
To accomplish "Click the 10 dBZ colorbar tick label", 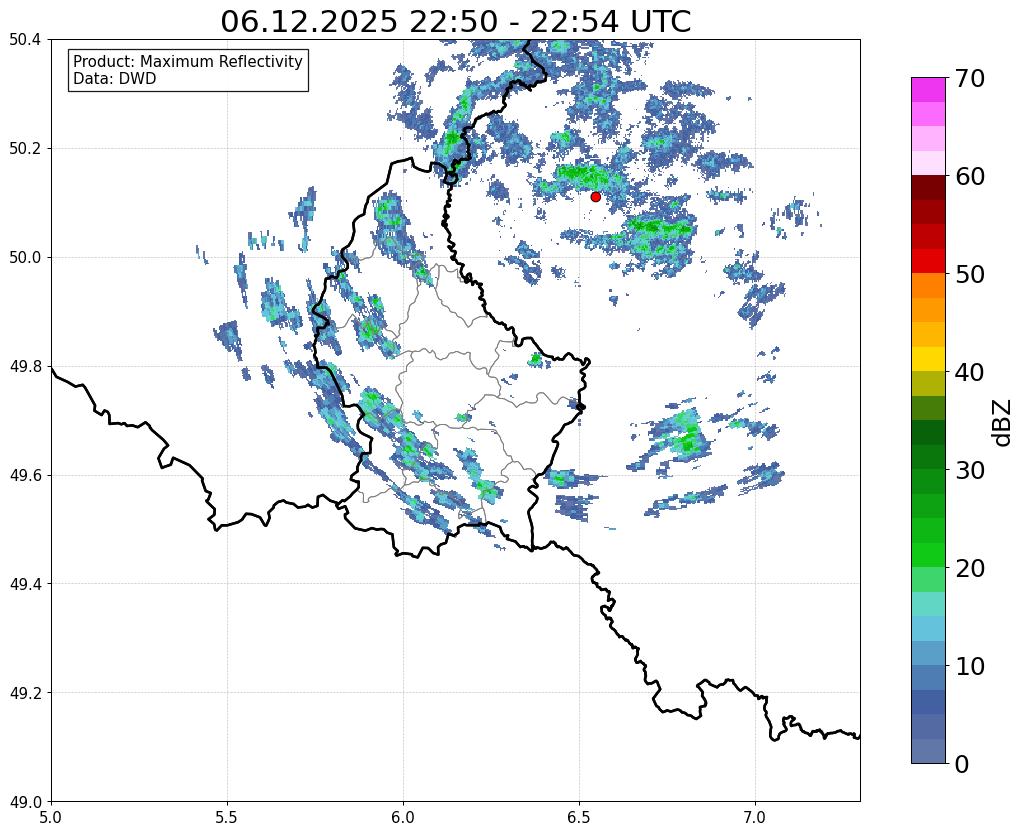I will (x=969, y=666).
